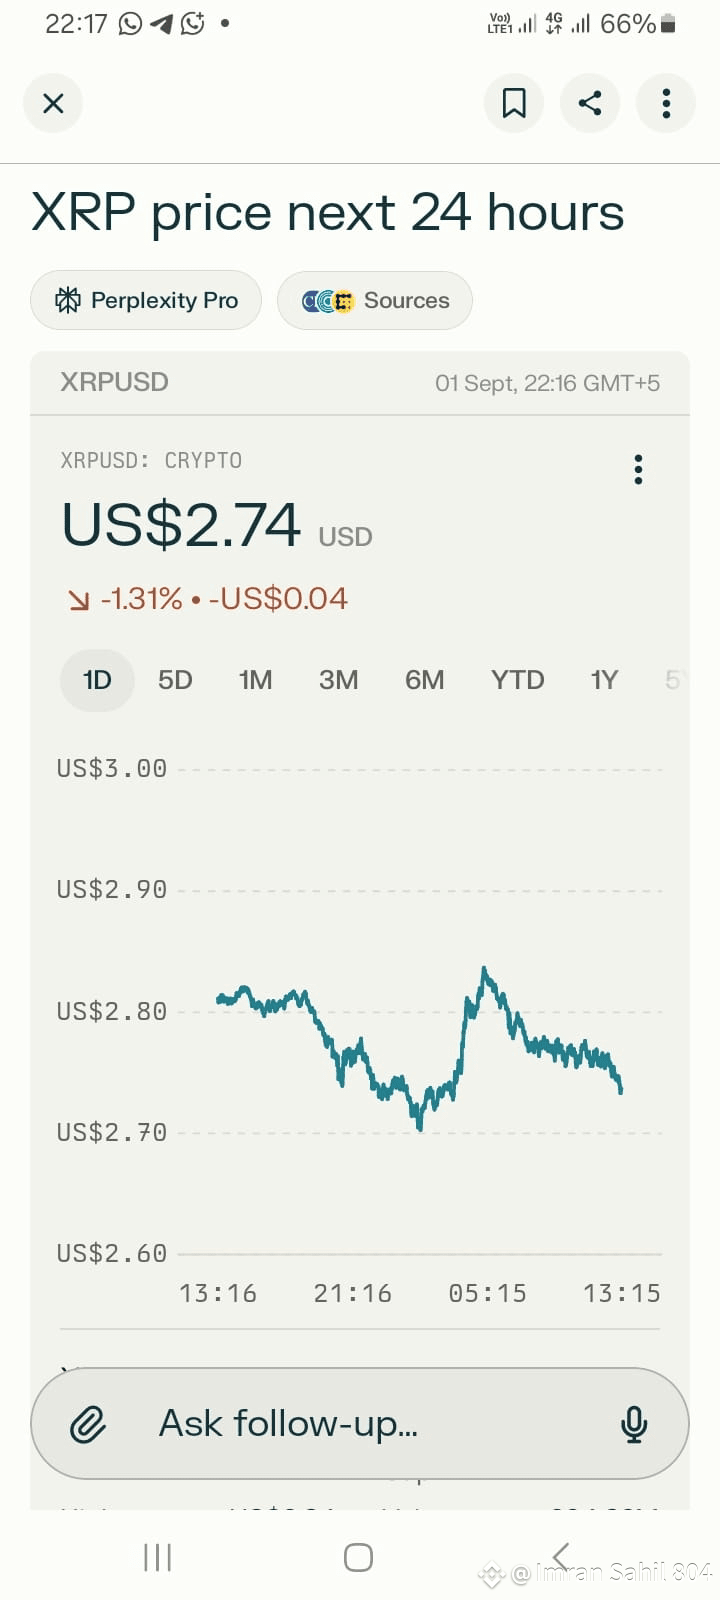Screen dimensions: 720x1600
Task: Focus the Ask follow-up input field
Action: [x=360, y=1424]
